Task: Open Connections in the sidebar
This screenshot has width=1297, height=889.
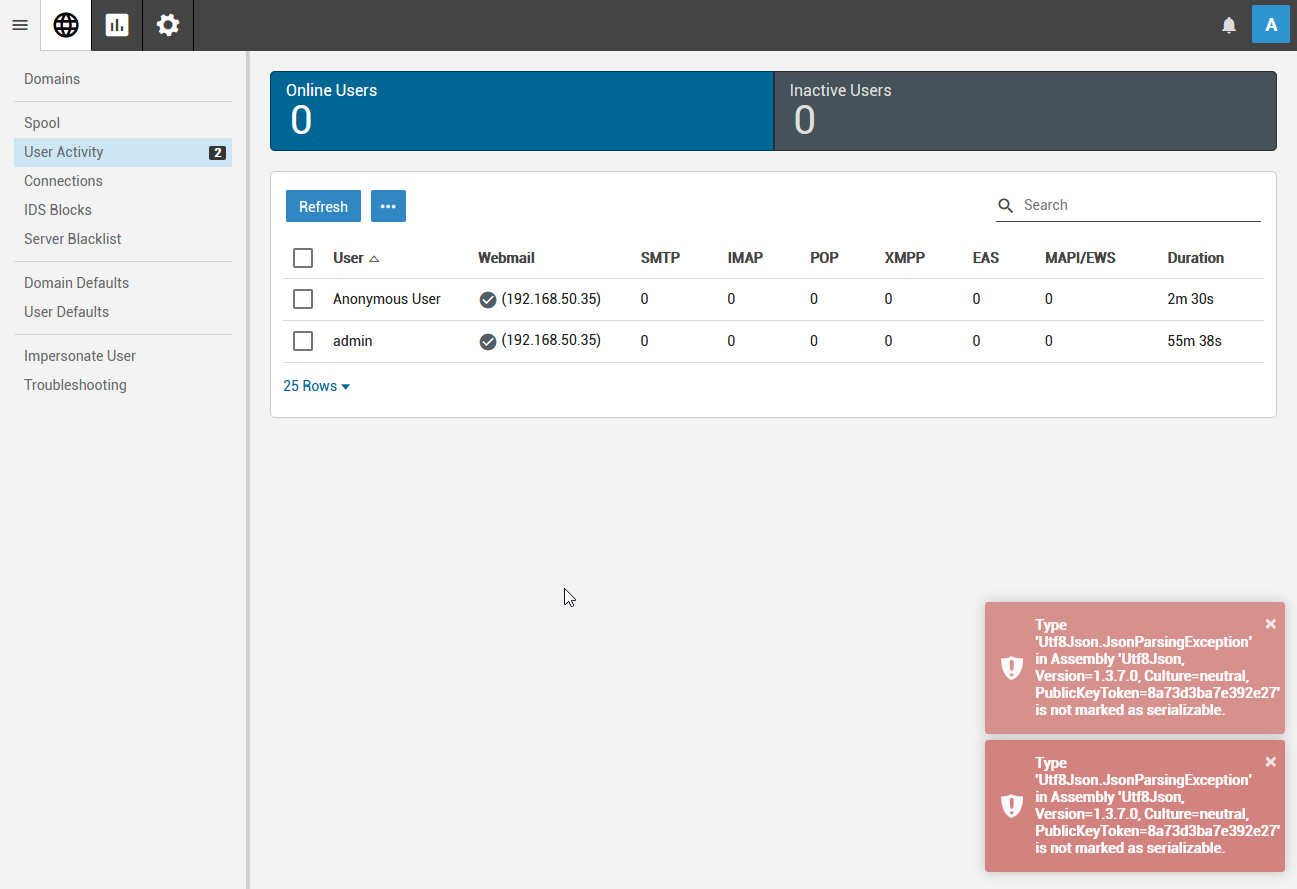Action: (x=63, y=181)
